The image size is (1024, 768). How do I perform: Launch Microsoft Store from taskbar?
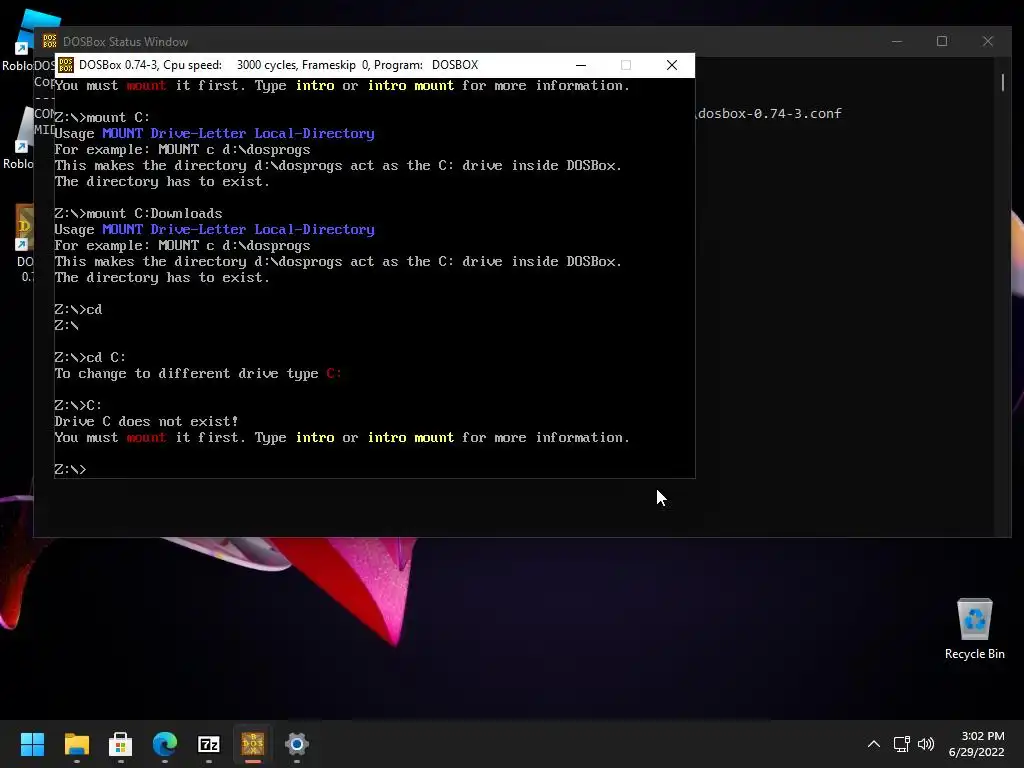click(x=120, y=743)
